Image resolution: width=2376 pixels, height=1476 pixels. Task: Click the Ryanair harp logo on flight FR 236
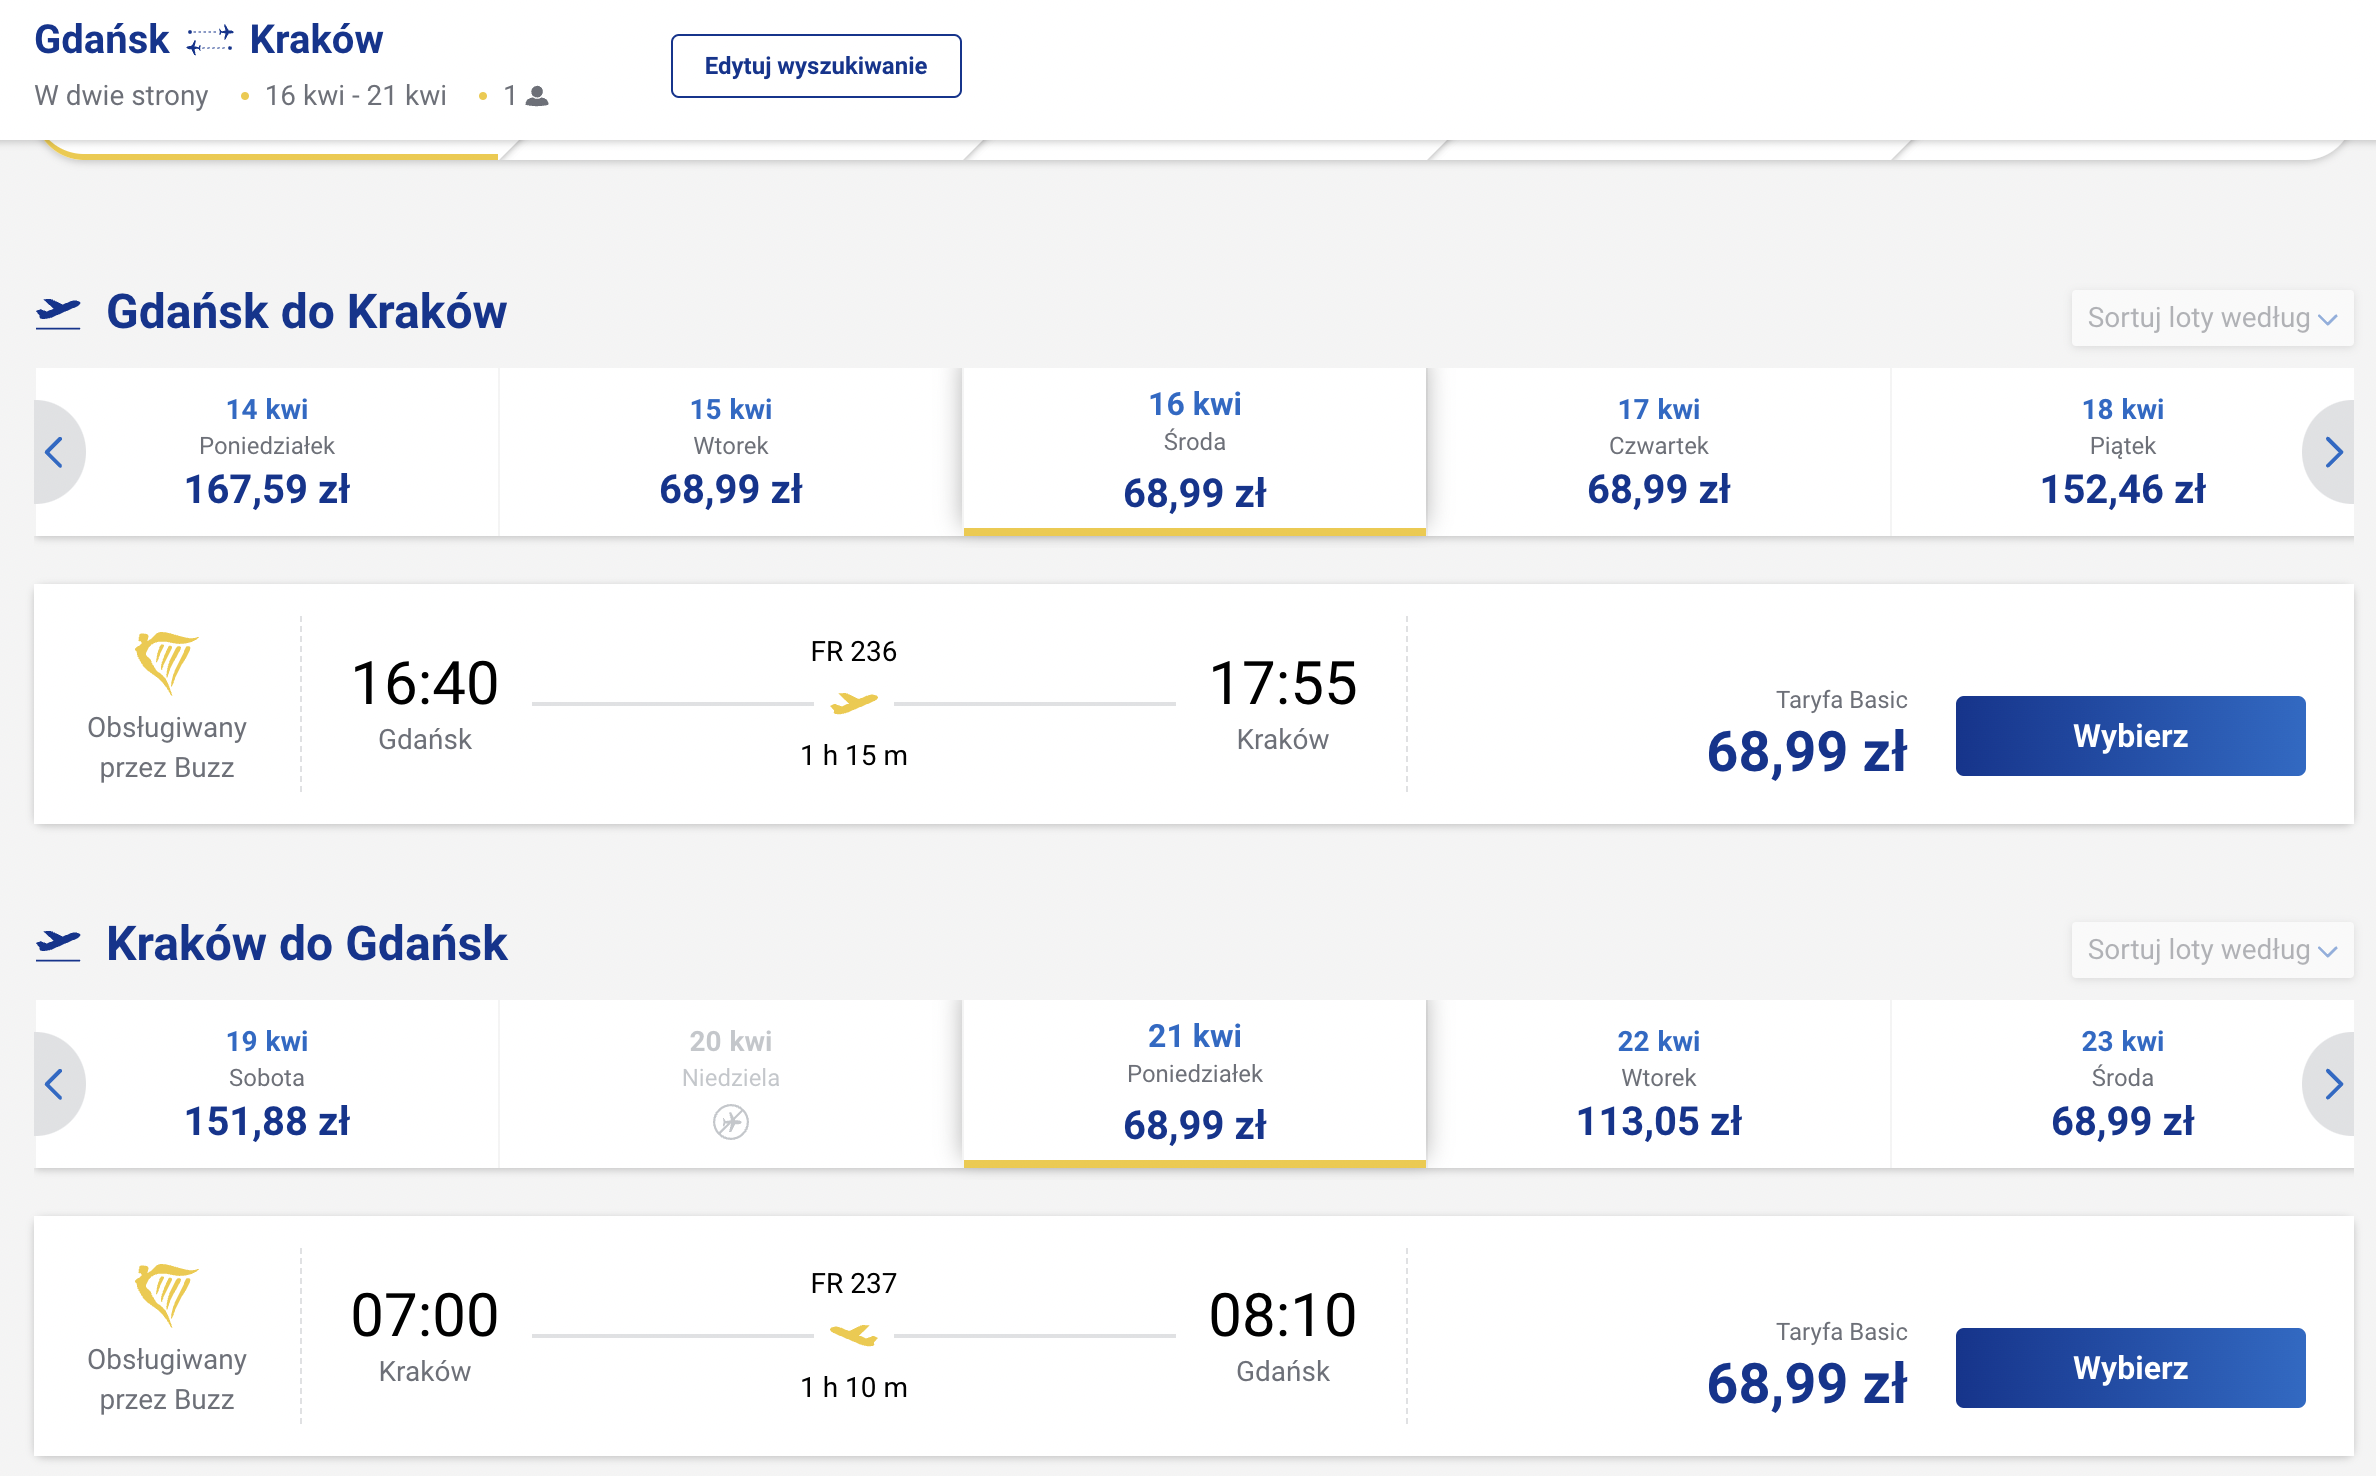pyautogui.click(x=166, y=662)
